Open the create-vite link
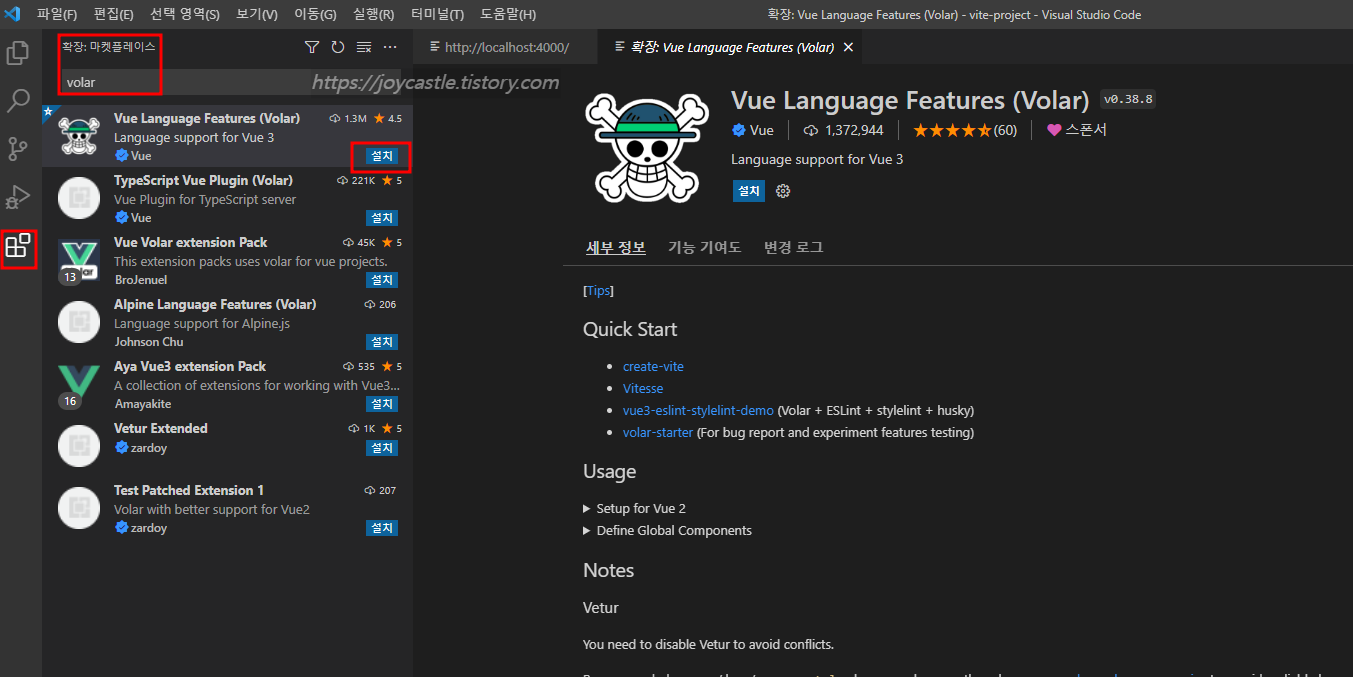 tap(653, 366)
